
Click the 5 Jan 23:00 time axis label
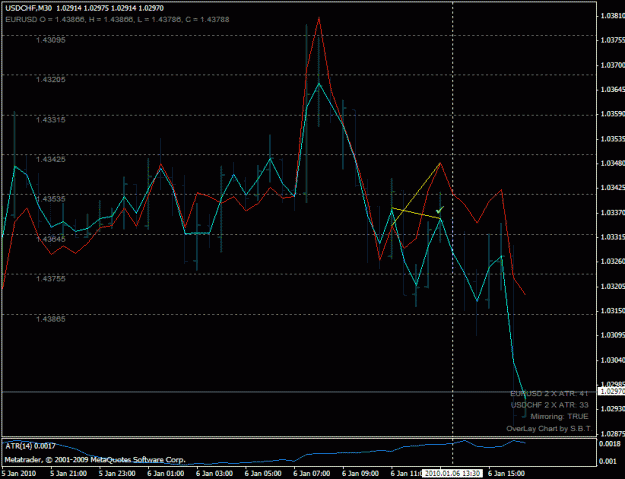pos(117,473)
